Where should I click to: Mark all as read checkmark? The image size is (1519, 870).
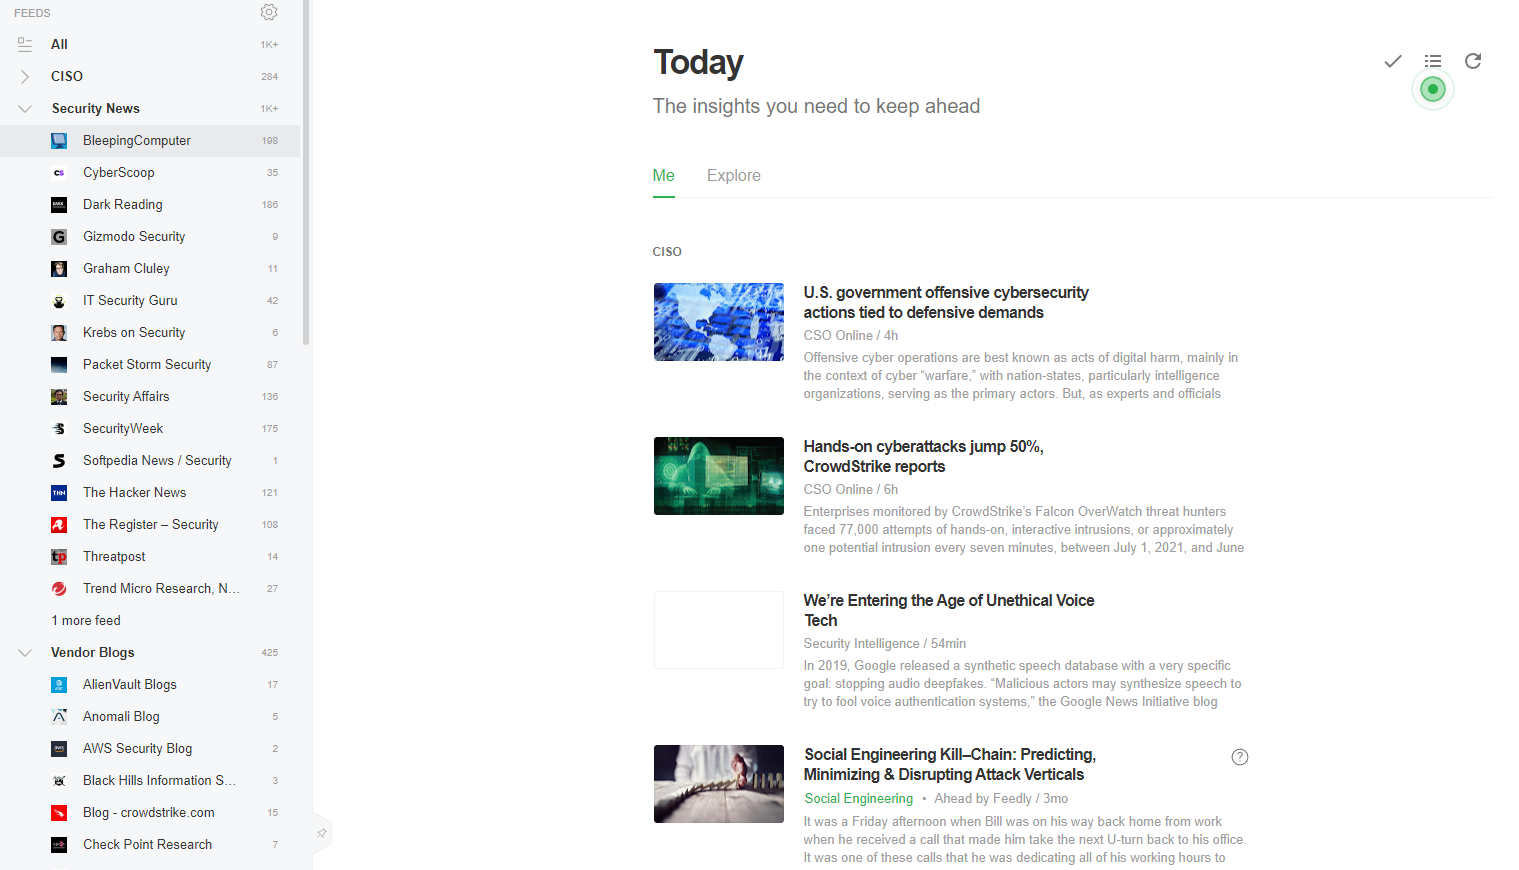click(x=1392, y=61)
